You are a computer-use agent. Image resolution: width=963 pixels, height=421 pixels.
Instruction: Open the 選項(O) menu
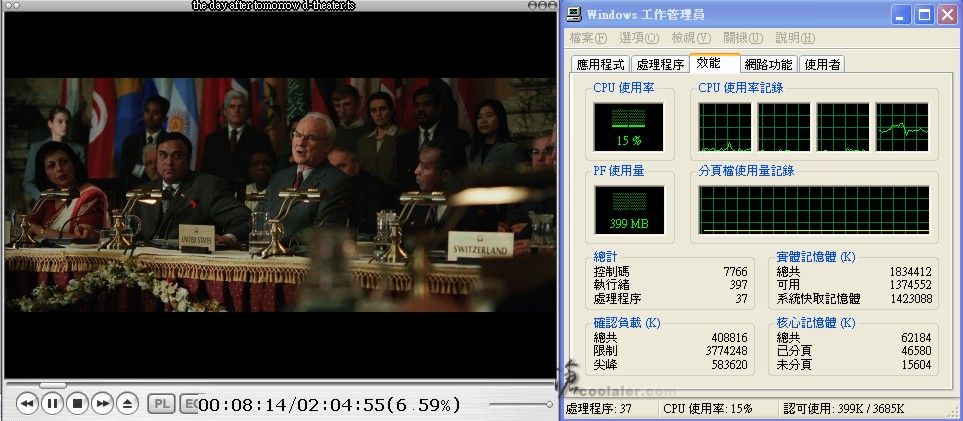coord(639,38)
